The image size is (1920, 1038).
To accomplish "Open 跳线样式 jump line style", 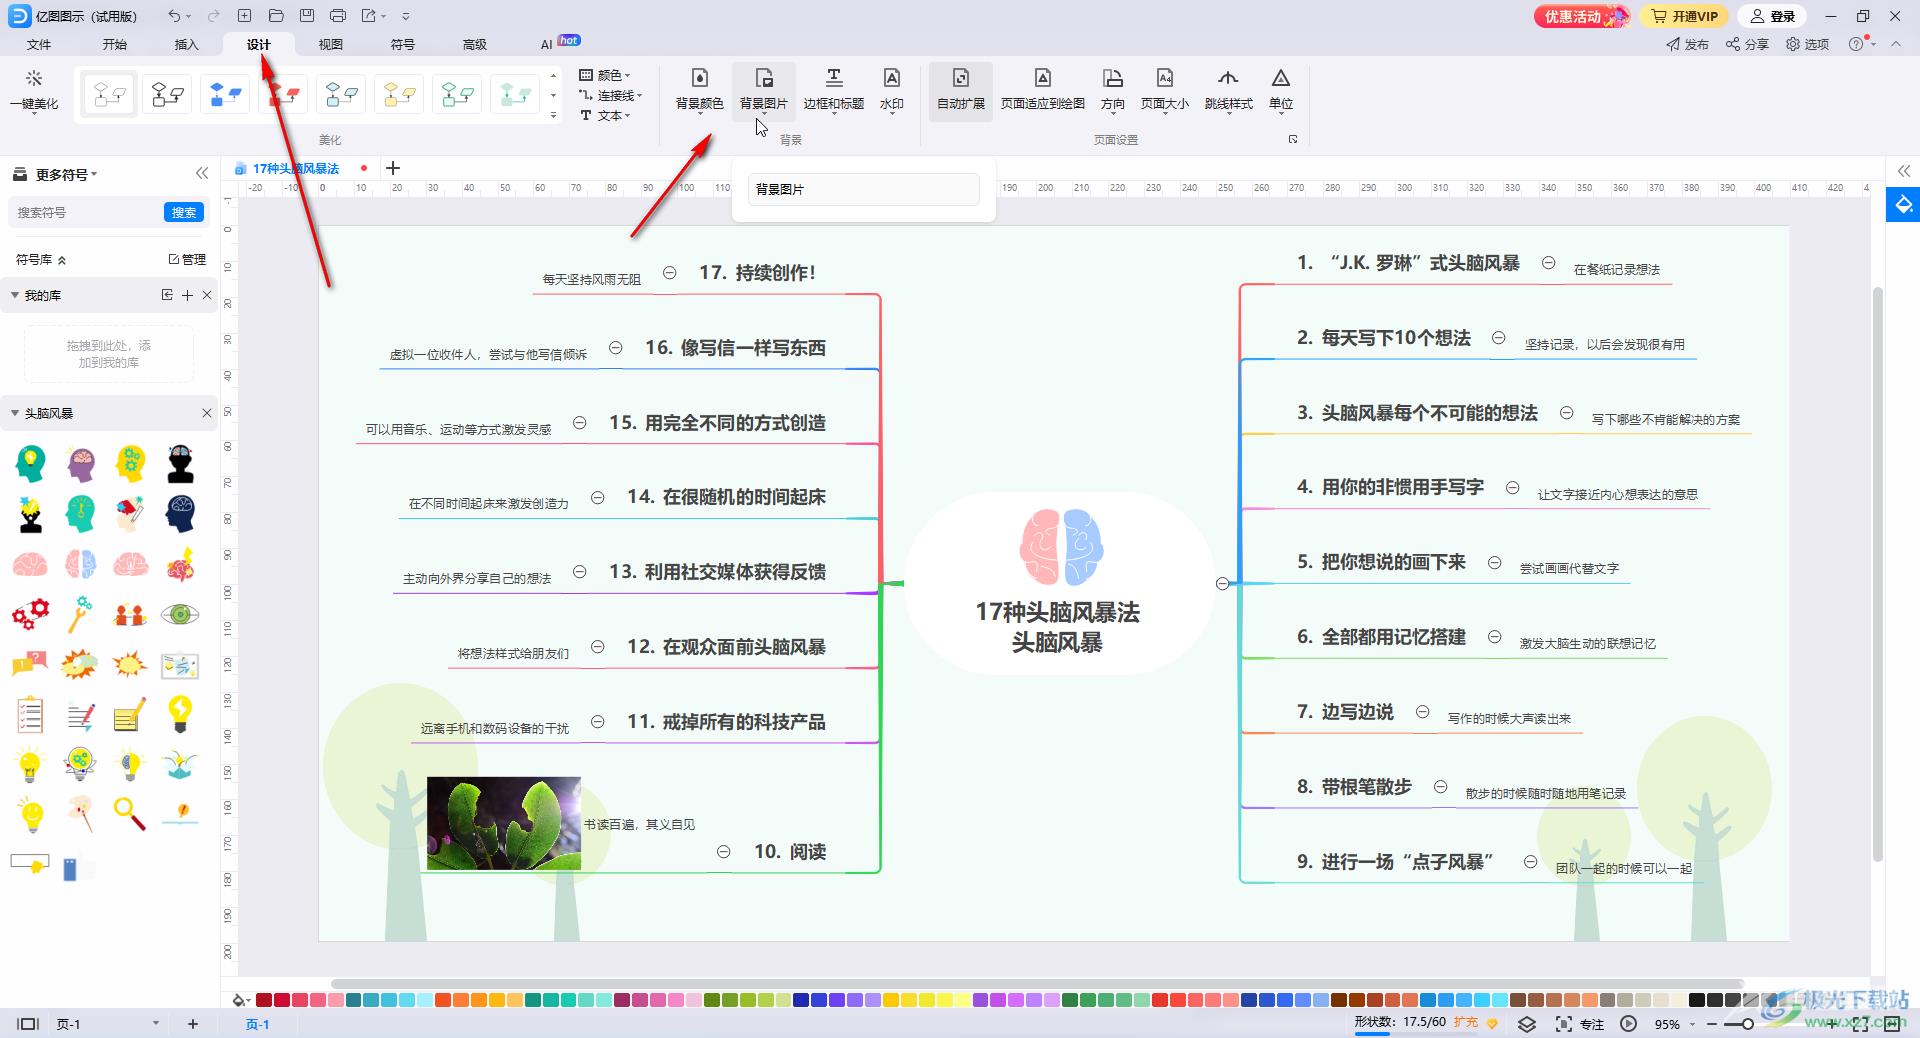I will (1228, 90).
